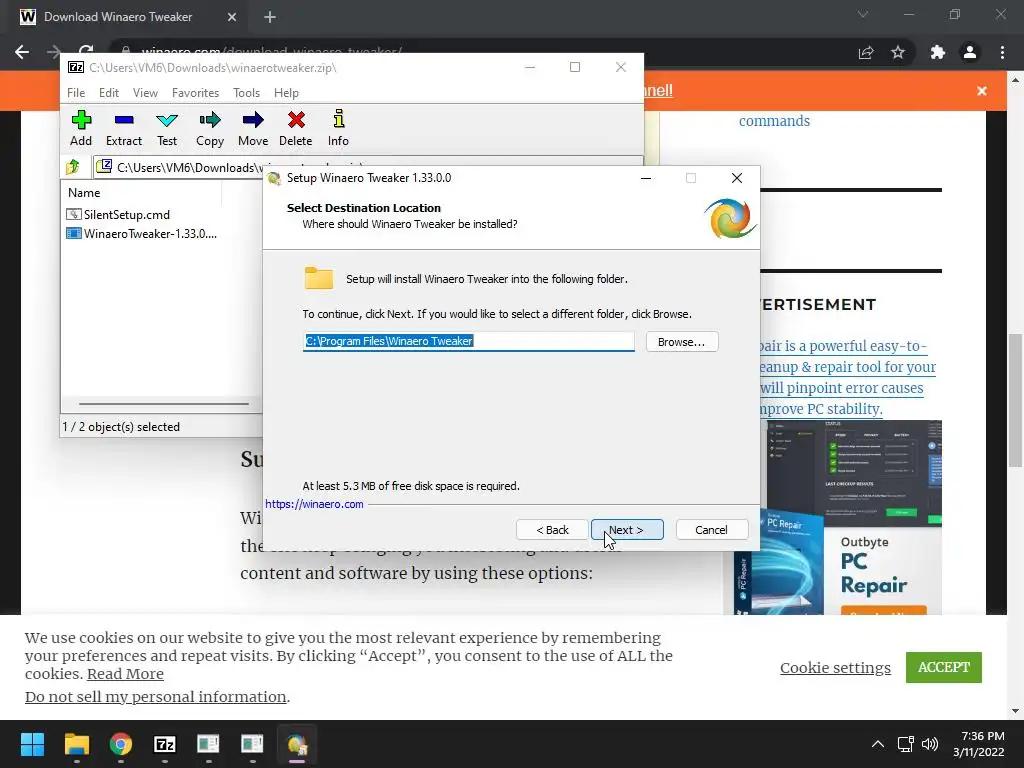The image size is (1024, 768).
Task: Open Chrome from the taskbar
Action: 120,744
